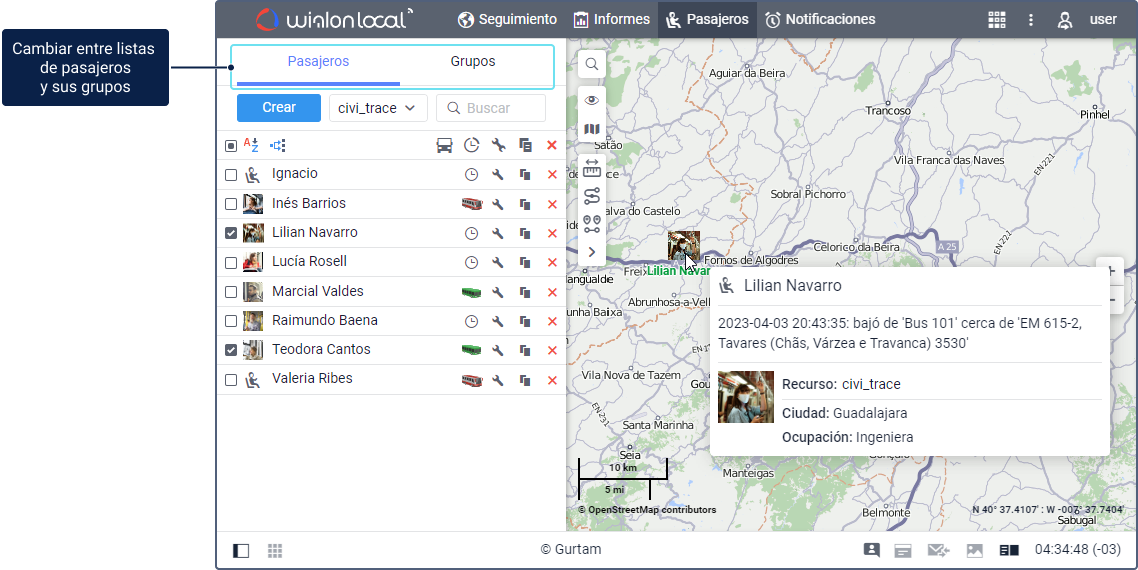This screenshot has width=1138, height=570.
Task: Open the map search magnifier tool
Action: pos(592,64)
